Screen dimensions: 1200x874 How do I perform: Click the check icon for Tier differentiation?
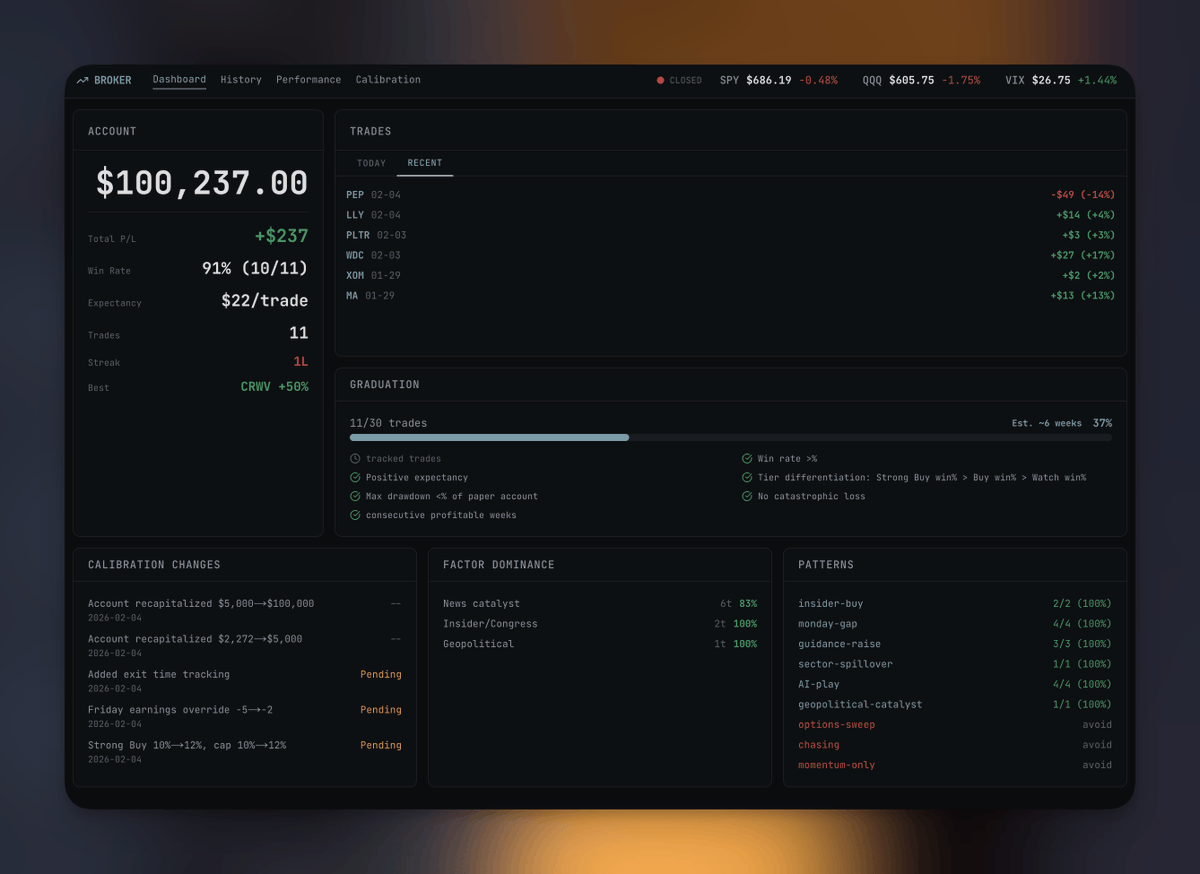pos(747,478)
